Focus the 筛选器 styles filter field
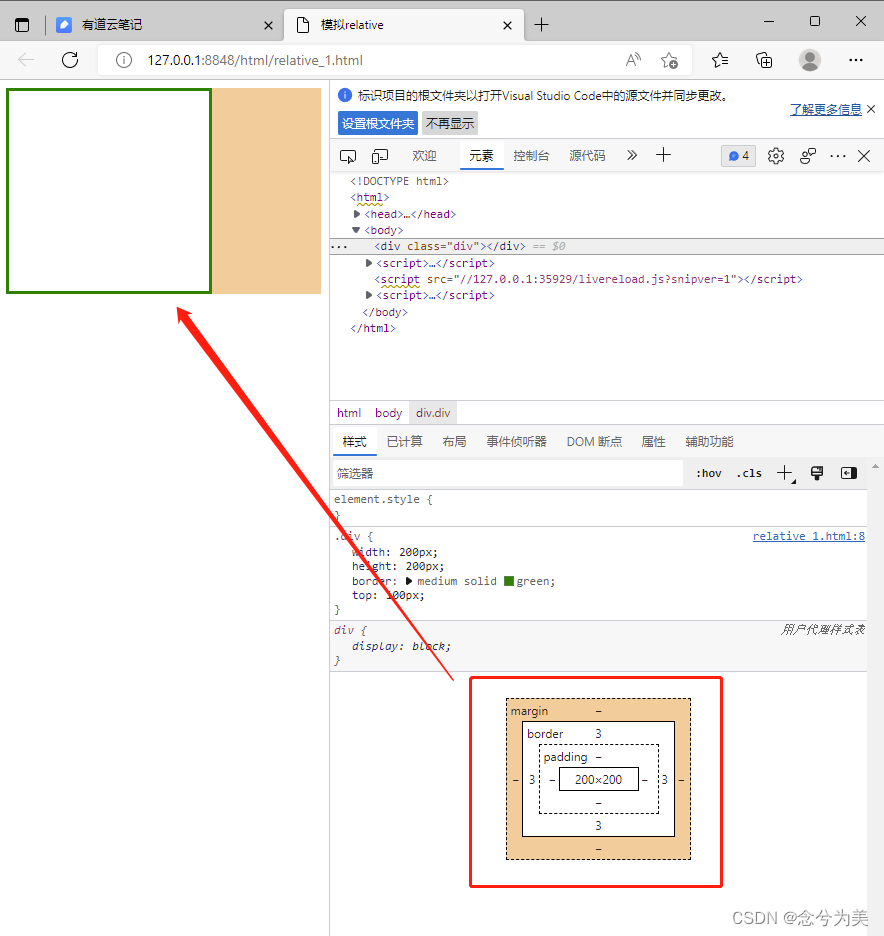This screenshot has height=936, width=884. click(507, 473)
